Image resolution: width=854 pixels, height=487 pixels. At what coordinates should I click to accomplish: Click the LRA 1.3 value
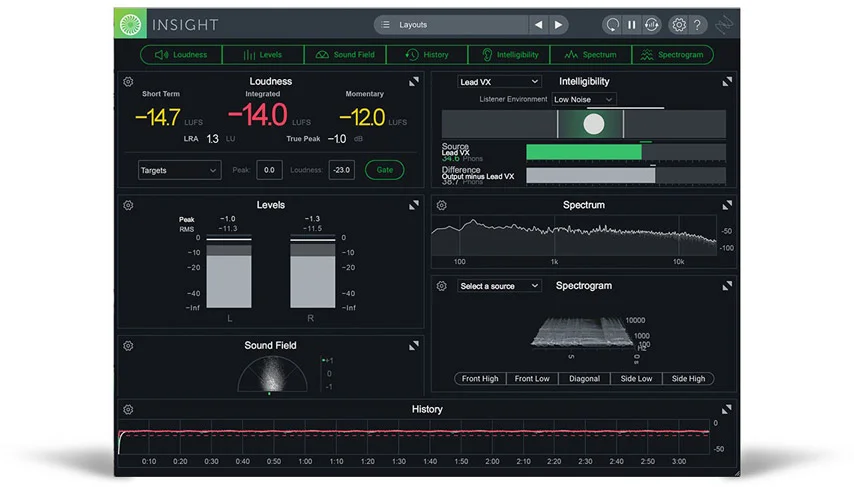212,139
